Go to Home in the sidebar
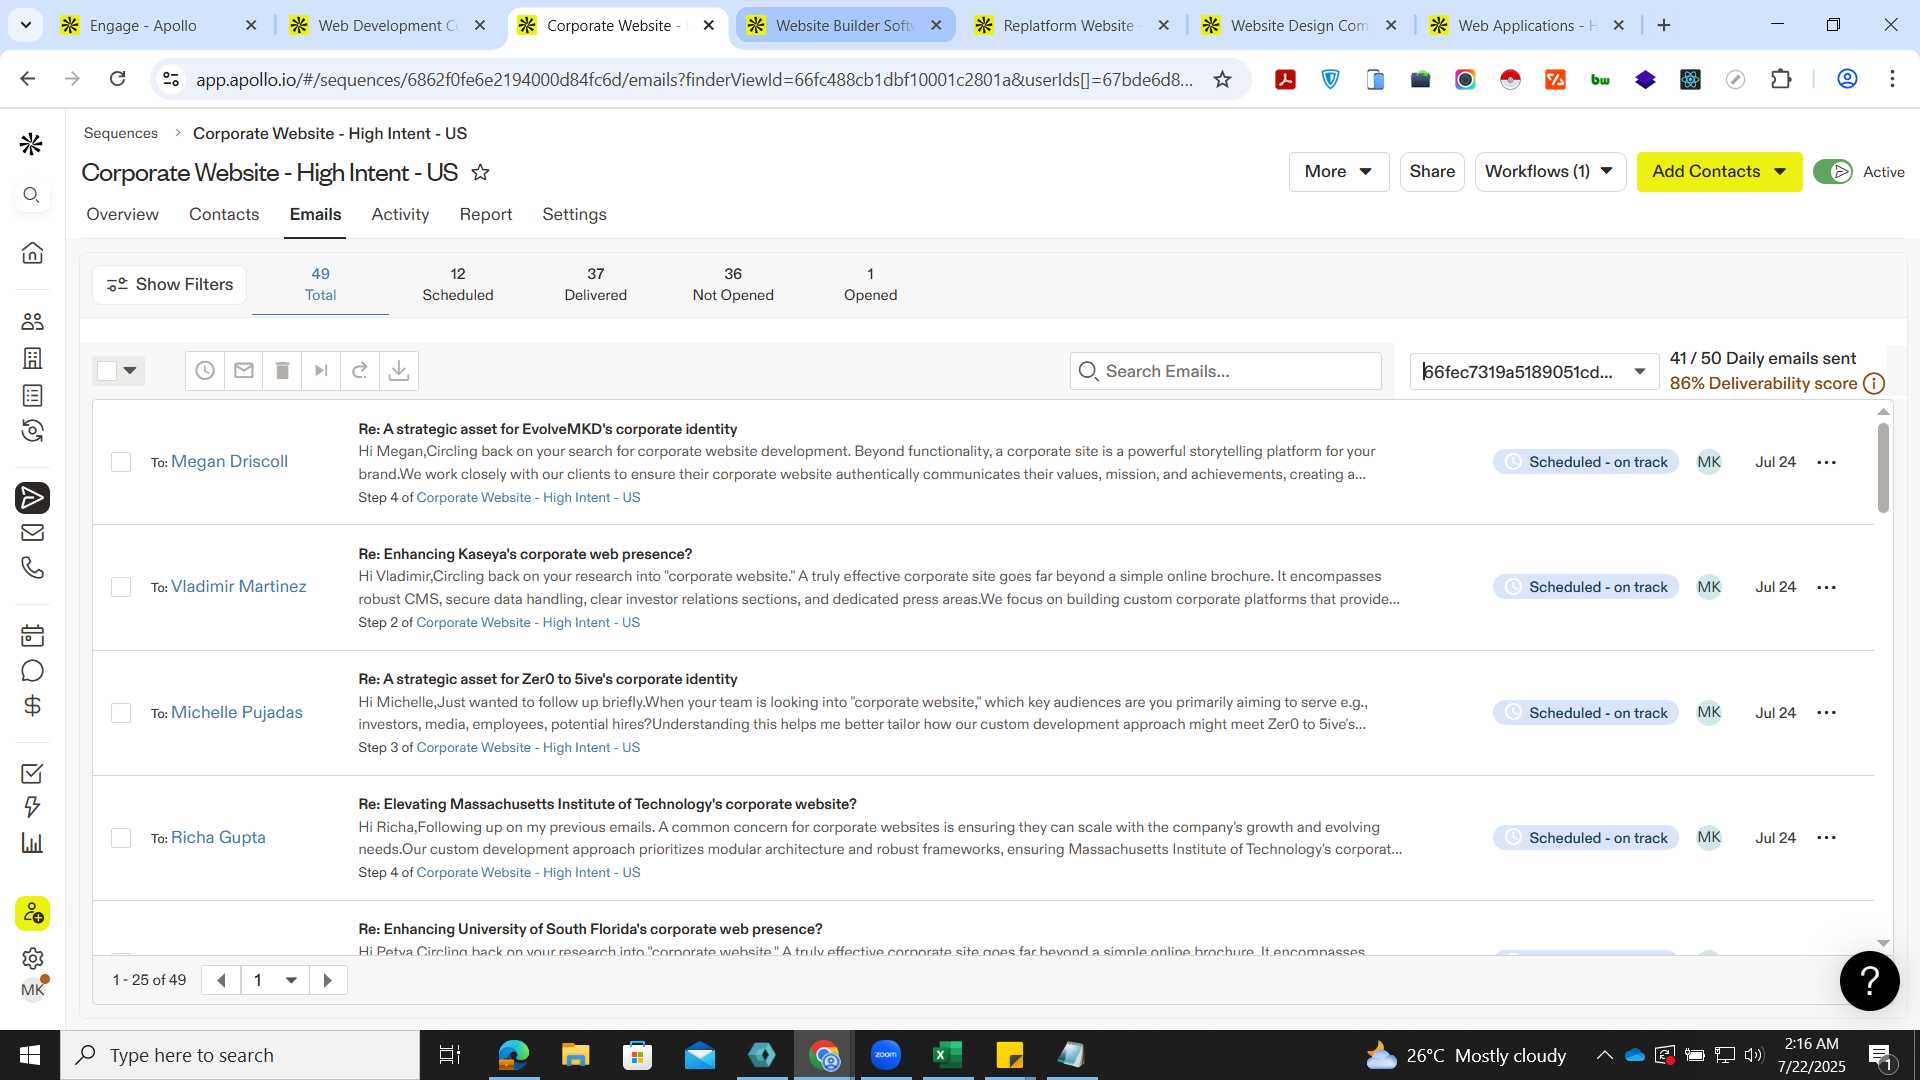The height and width of the screenshot is (1080, 1920). 32,252
